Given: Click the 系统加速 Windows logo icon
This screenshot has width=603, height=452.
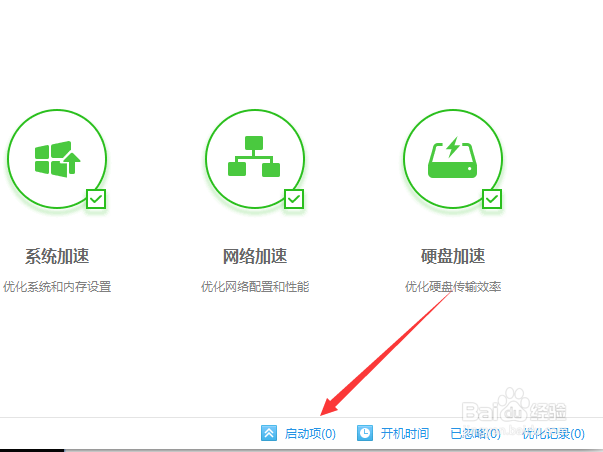Looking at the screenshot, I should tap(57, 159).
